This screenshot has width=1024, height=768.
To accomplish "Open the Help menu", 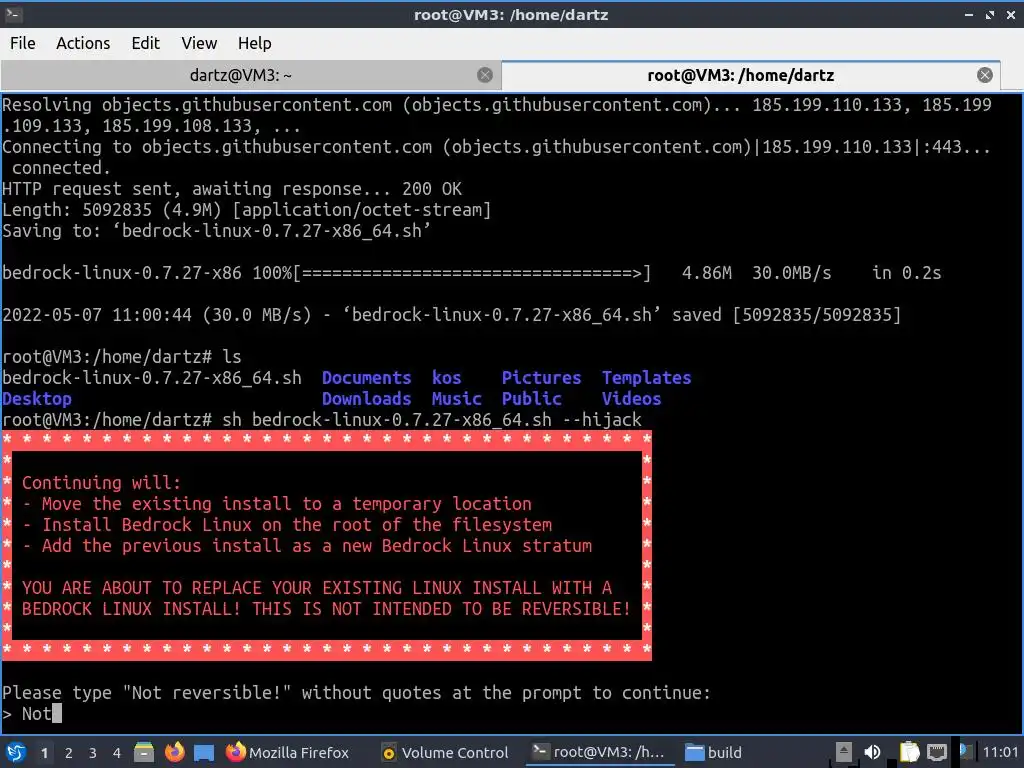I will [254, 43].
